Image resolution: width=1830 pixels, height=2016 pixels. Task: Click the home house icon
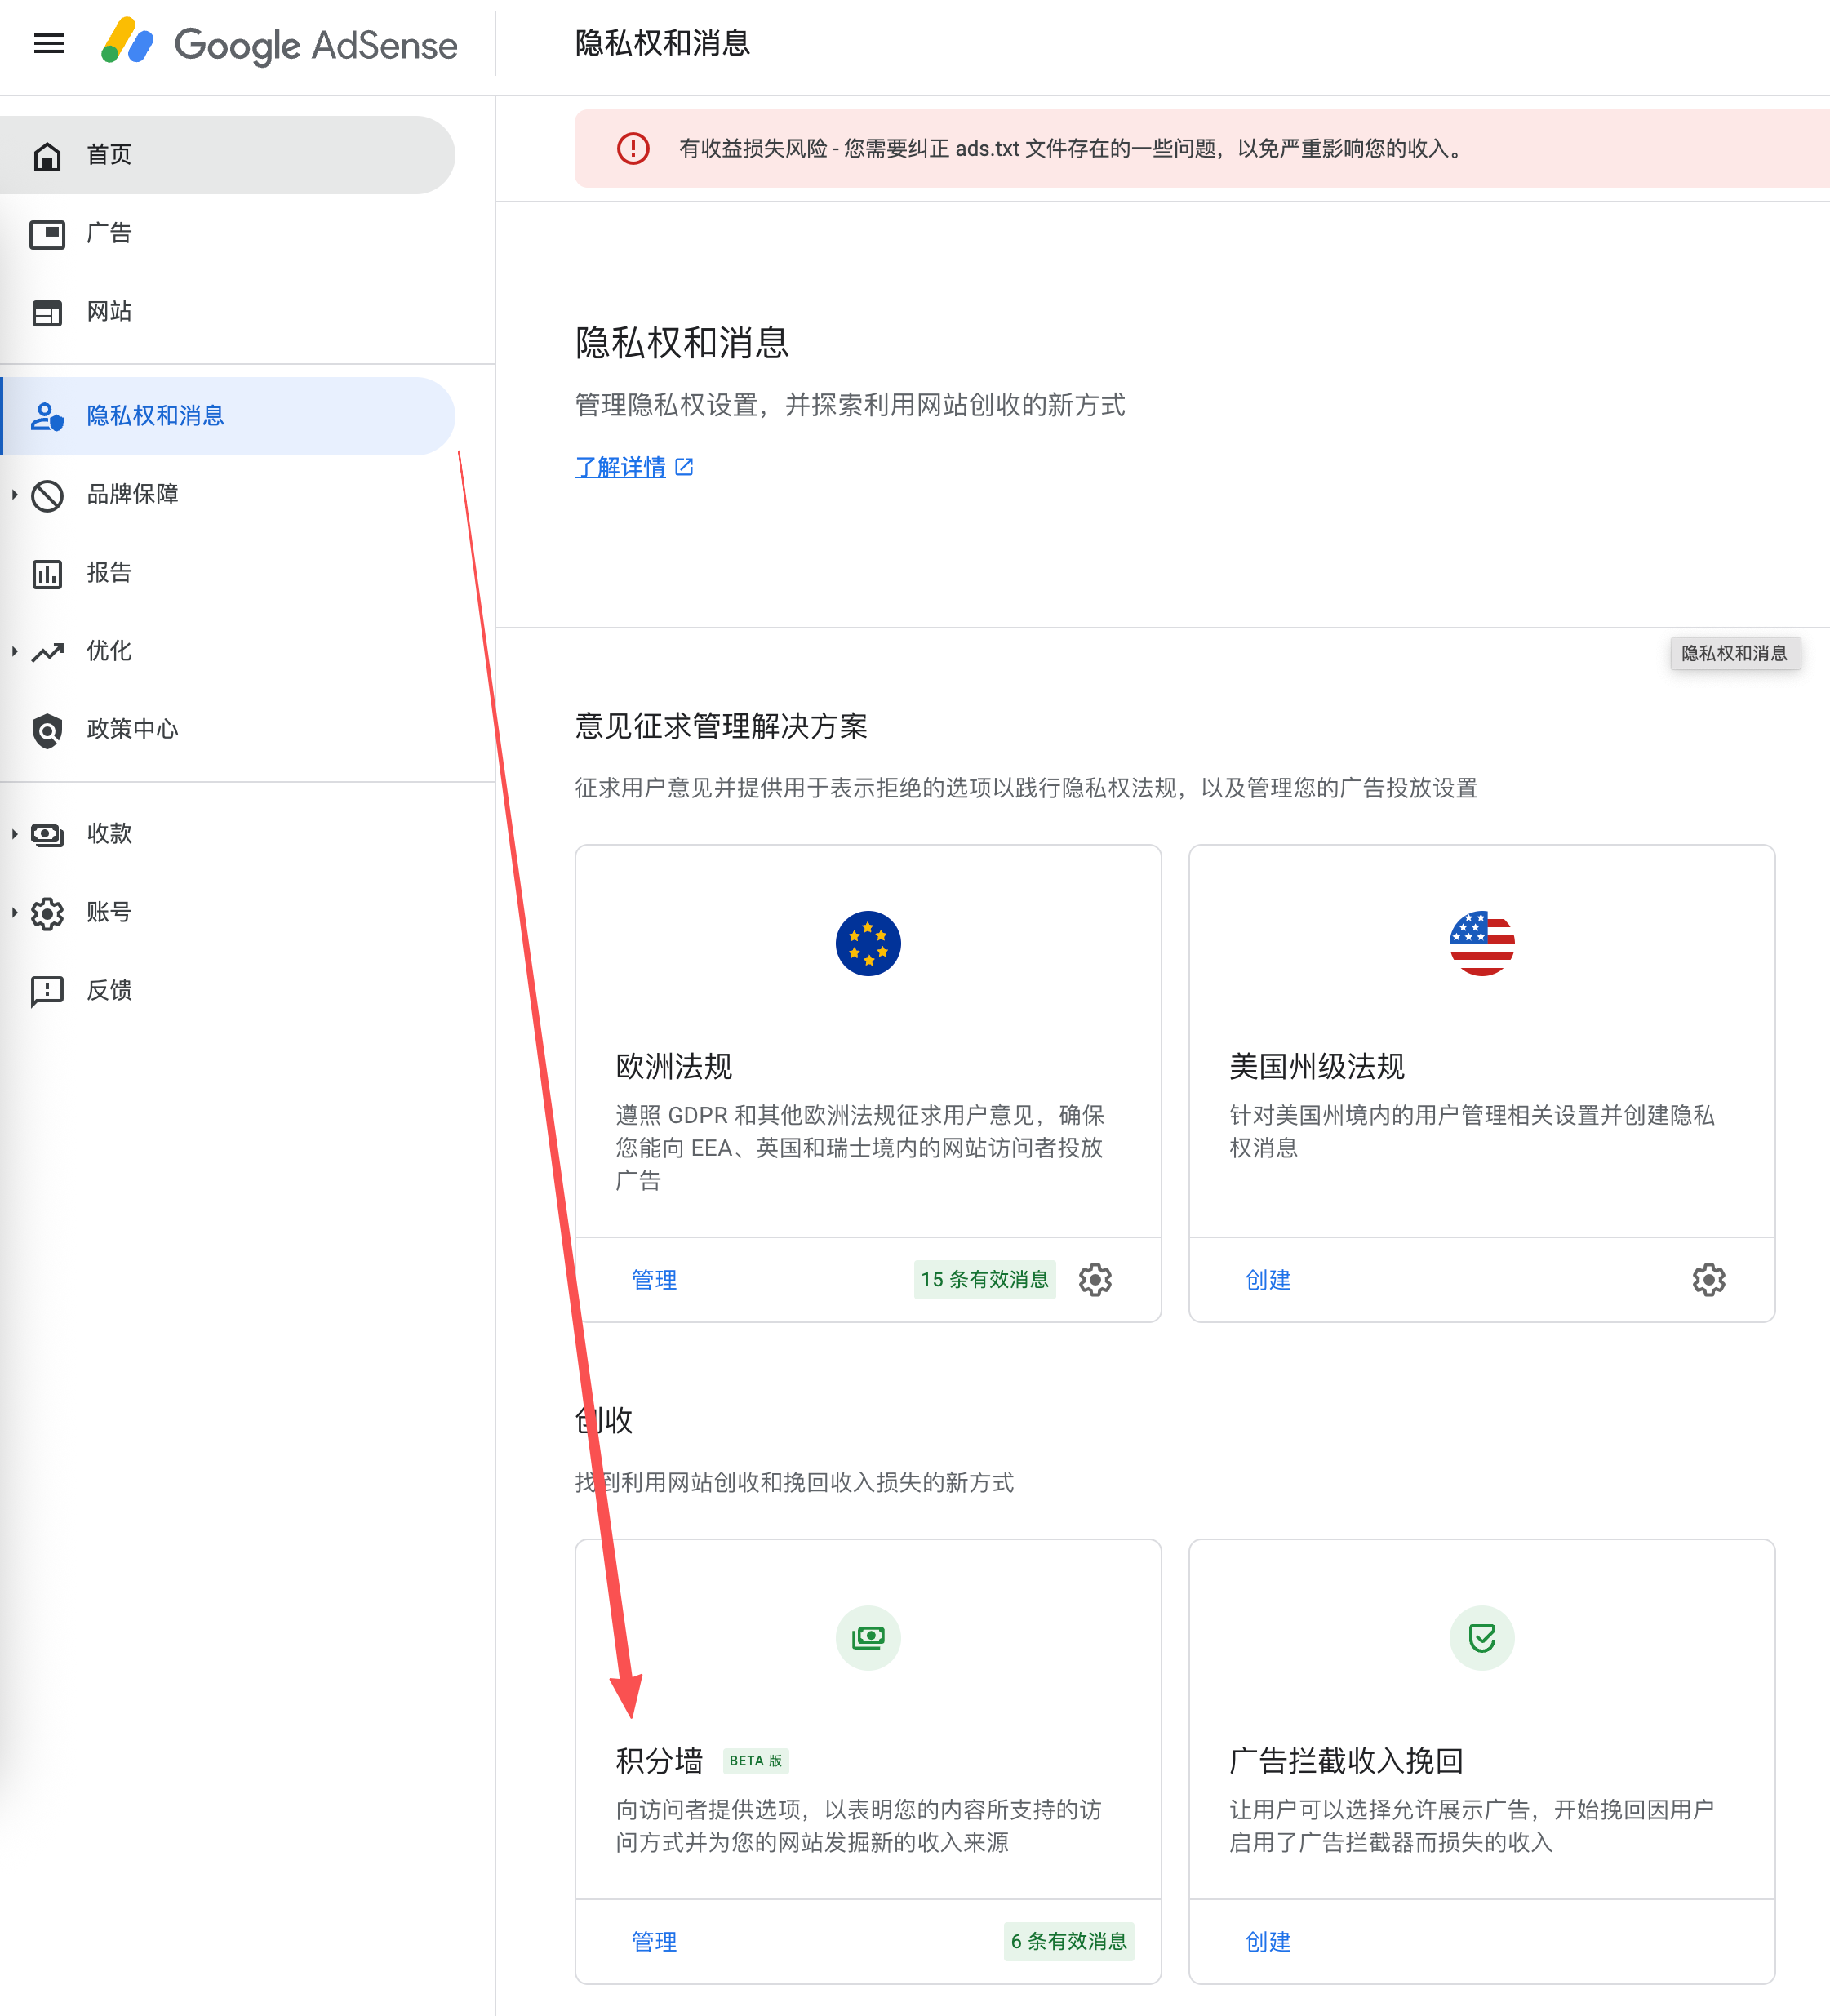(x=47, y=156)
